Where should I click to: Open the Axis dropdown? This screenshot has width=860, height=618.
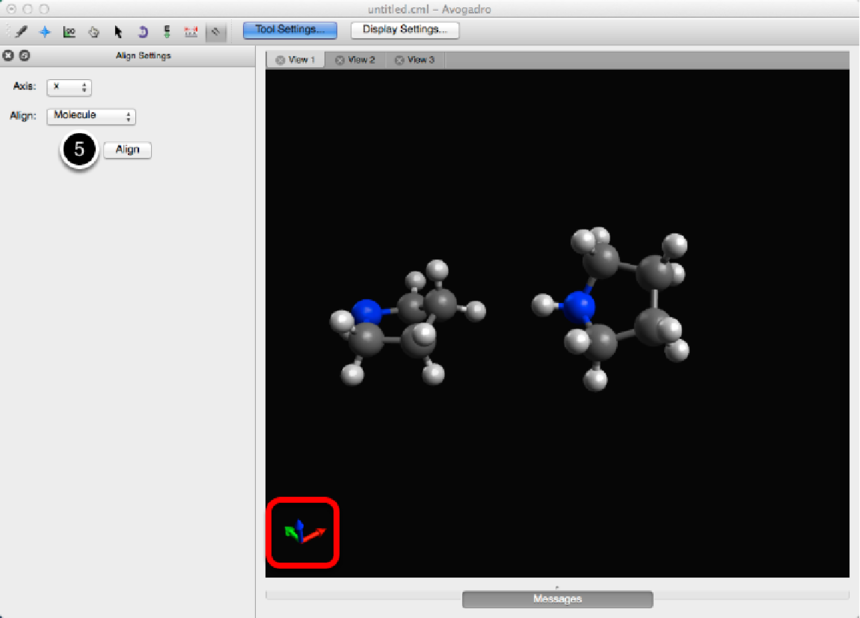pyautogui.click(x=70, y=88)
